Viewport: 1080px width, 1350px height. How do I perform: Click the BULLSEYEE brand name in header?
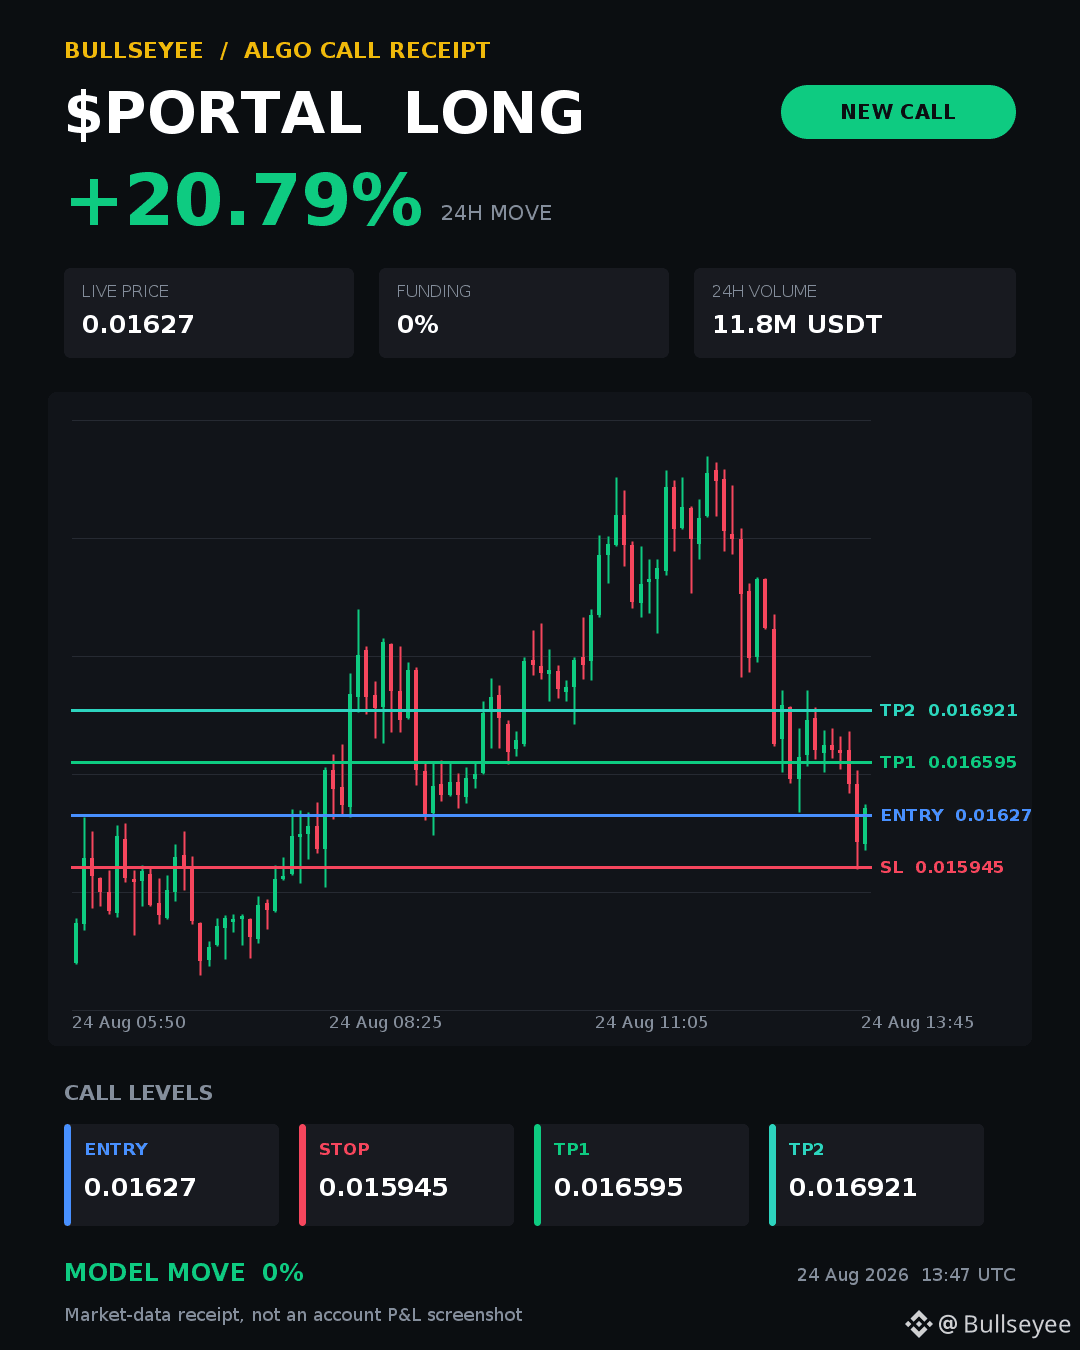134,50
